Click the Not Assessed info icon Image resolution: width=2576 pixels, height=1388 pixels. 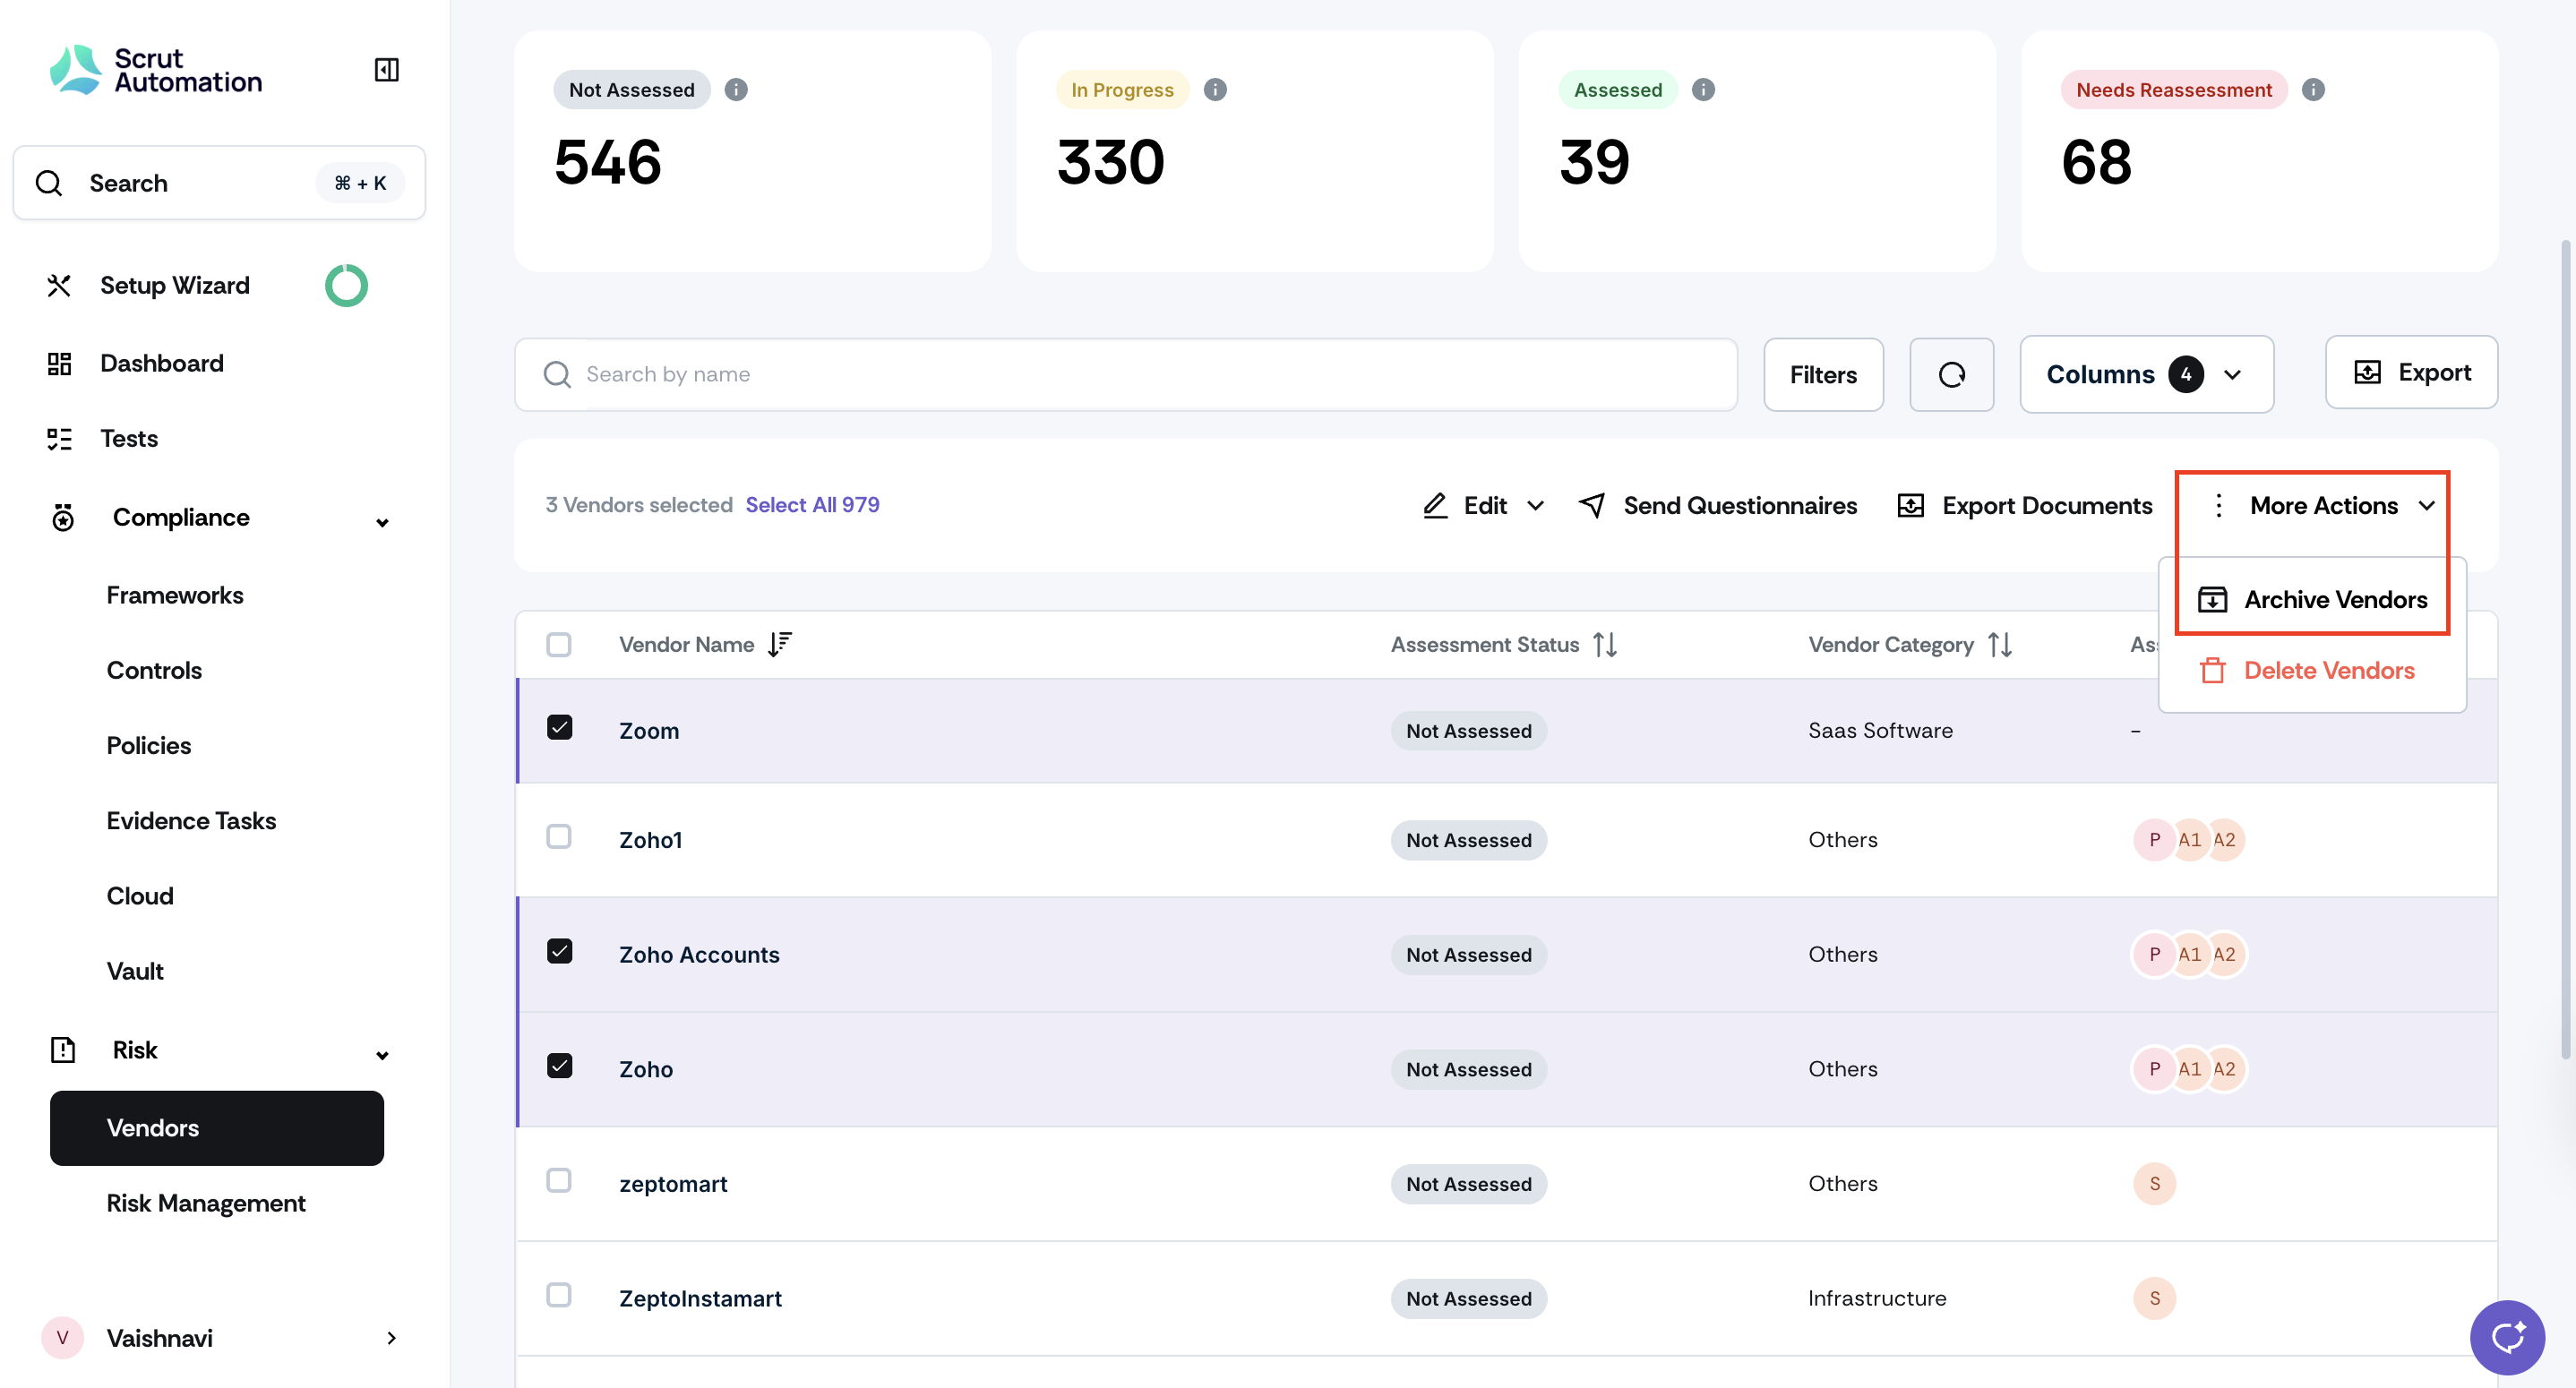736,90
